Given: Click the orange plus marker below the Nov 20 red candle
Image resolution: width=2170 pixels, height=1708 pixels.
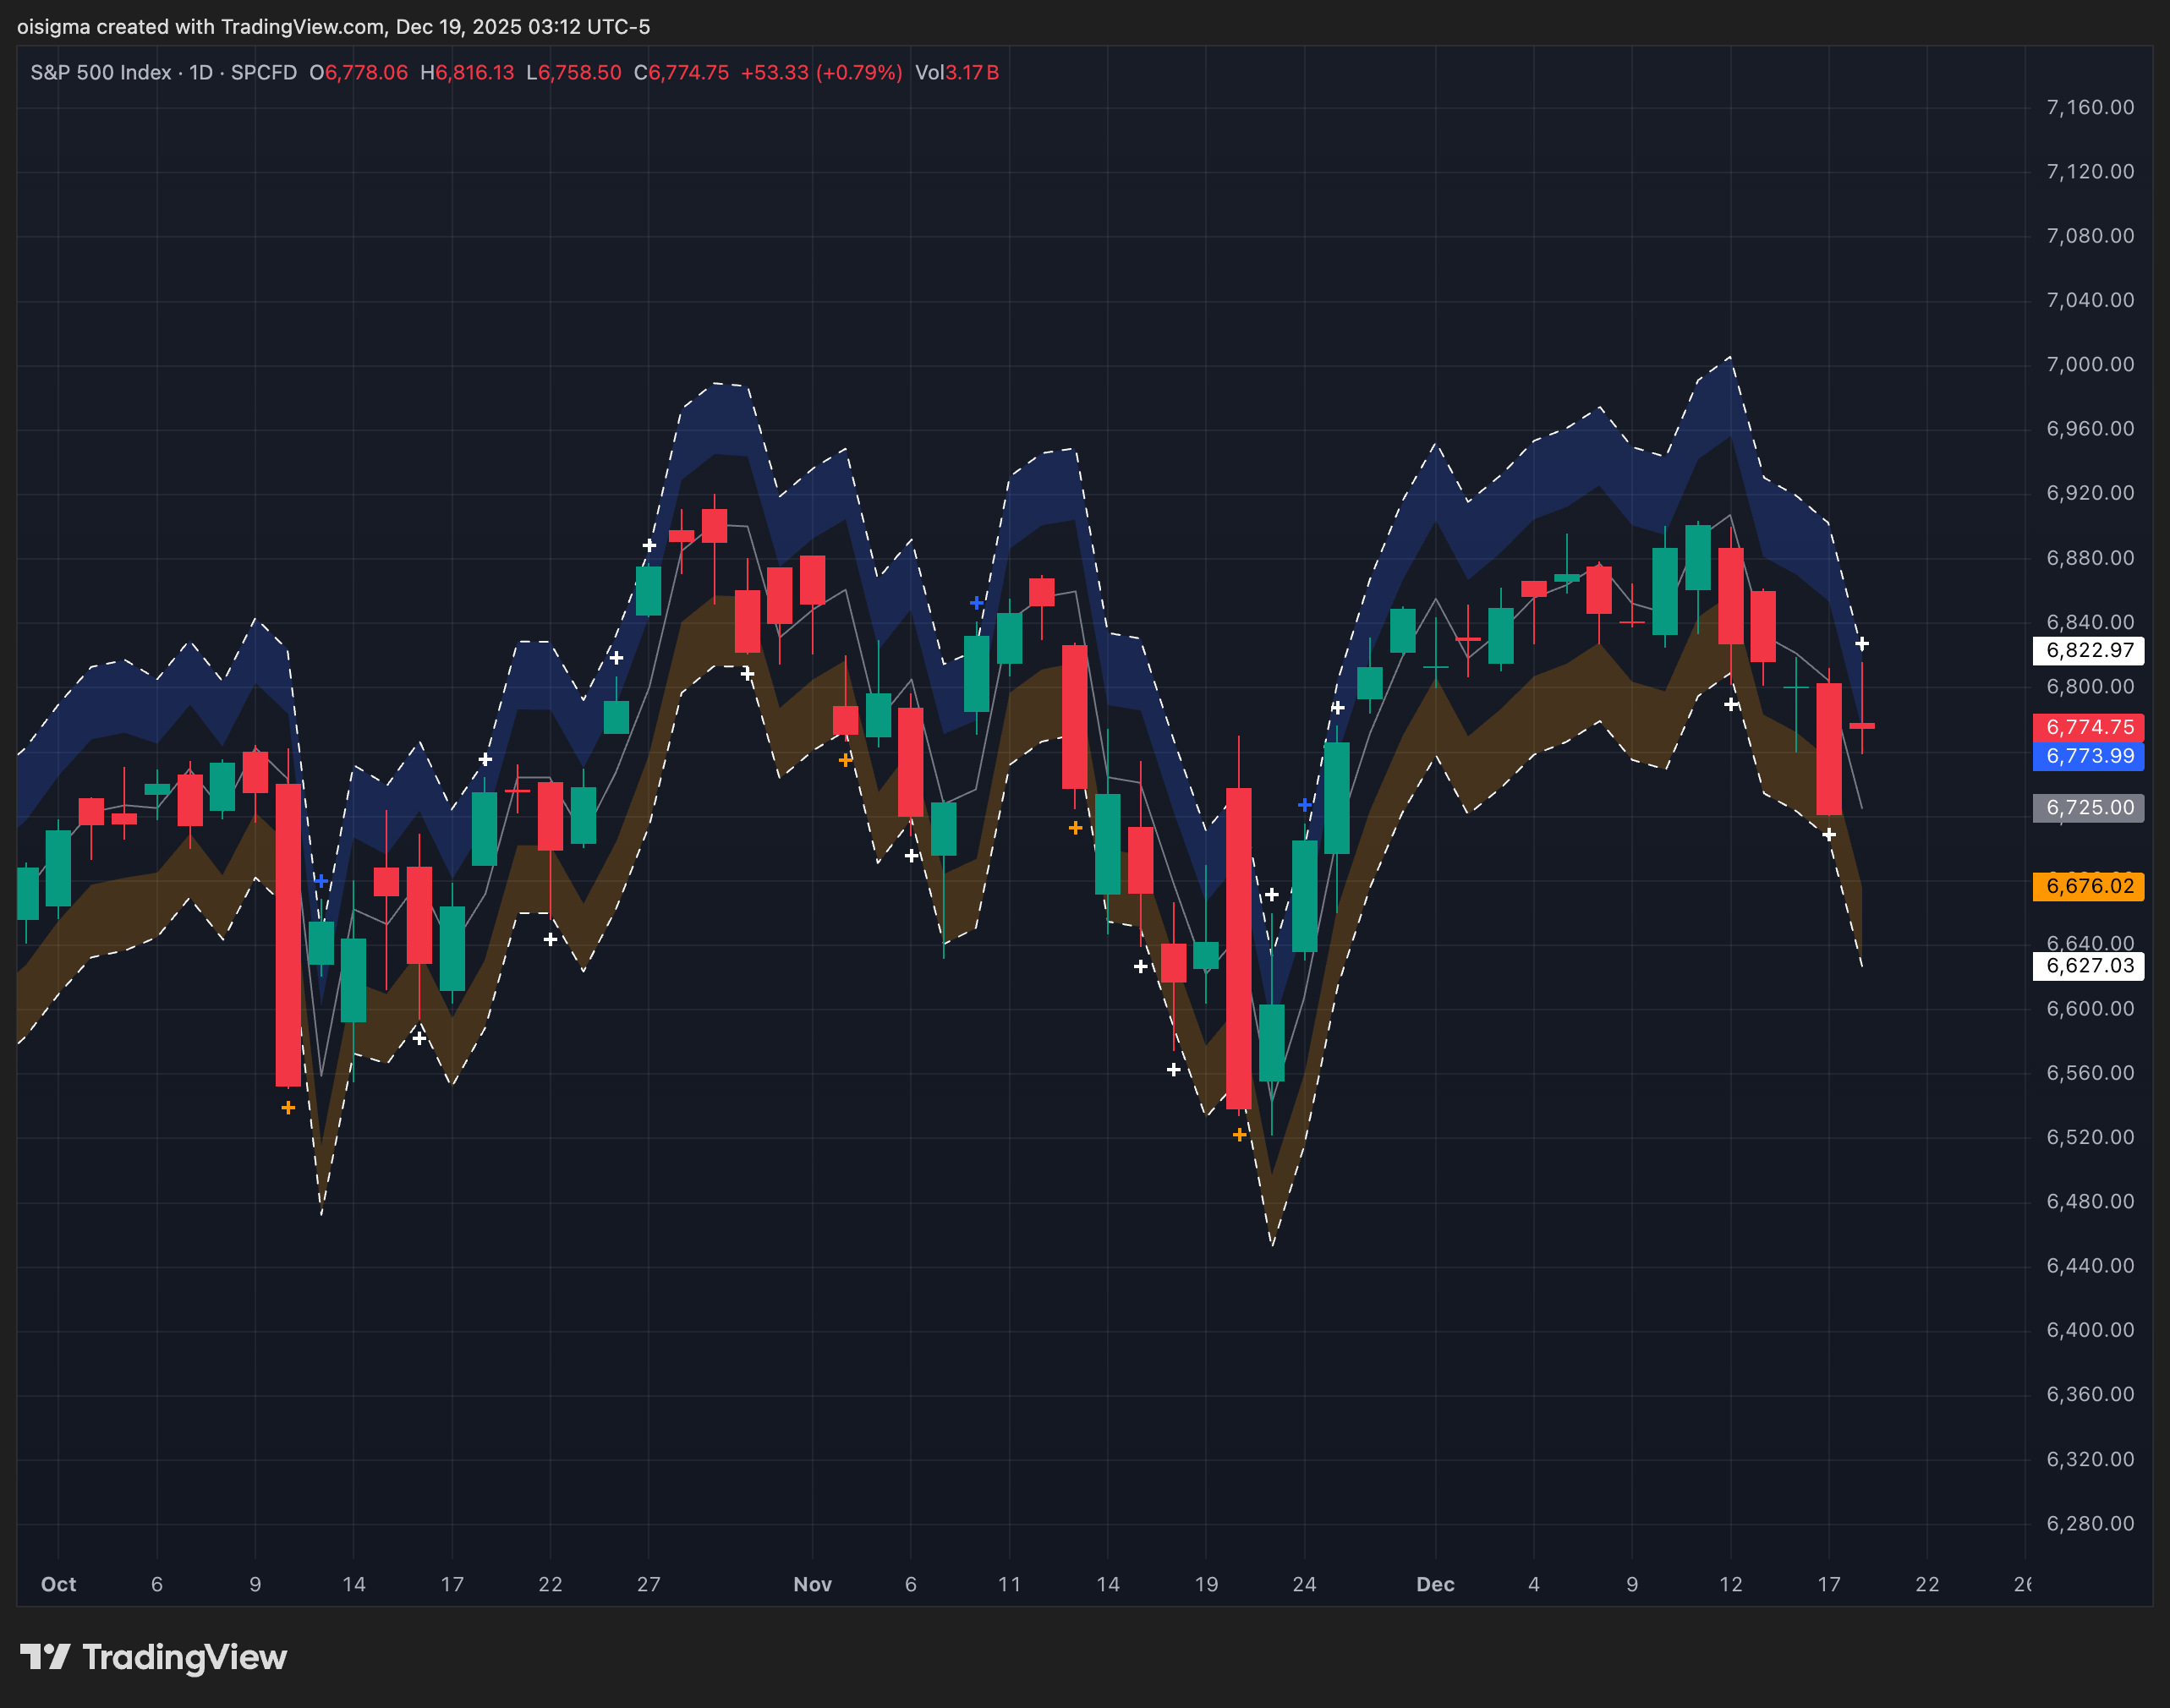Looking at the screenshot, I should 1240,1135.
